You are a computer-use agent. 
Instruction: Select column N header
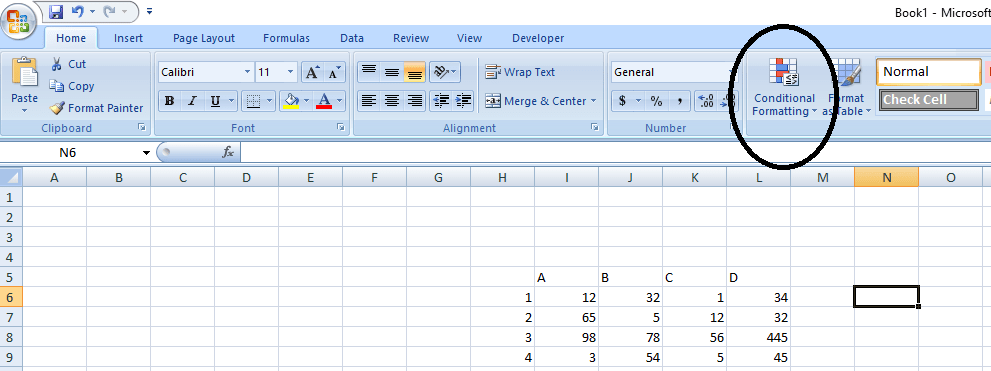click(886, 178)
